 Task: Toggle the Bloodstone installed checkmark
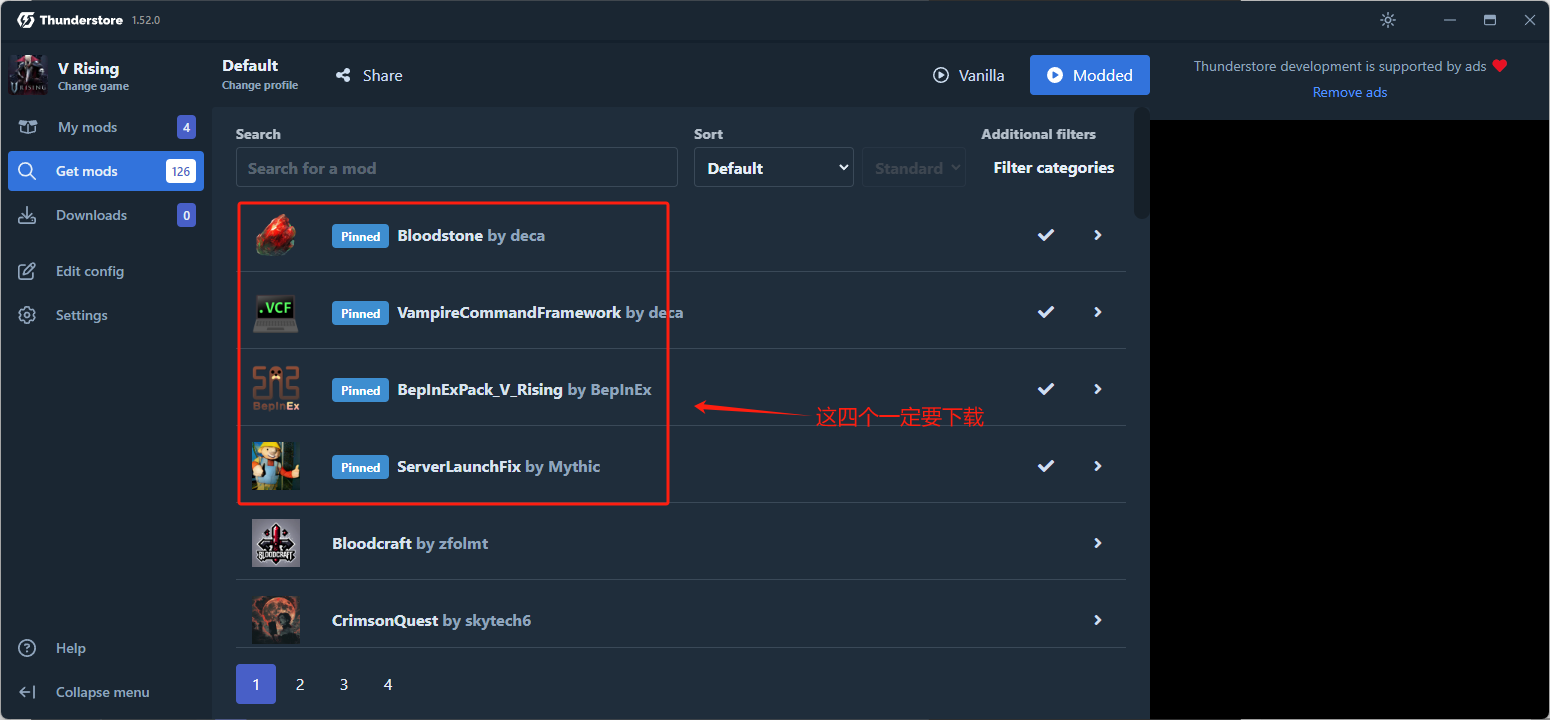pos(1046,235)
